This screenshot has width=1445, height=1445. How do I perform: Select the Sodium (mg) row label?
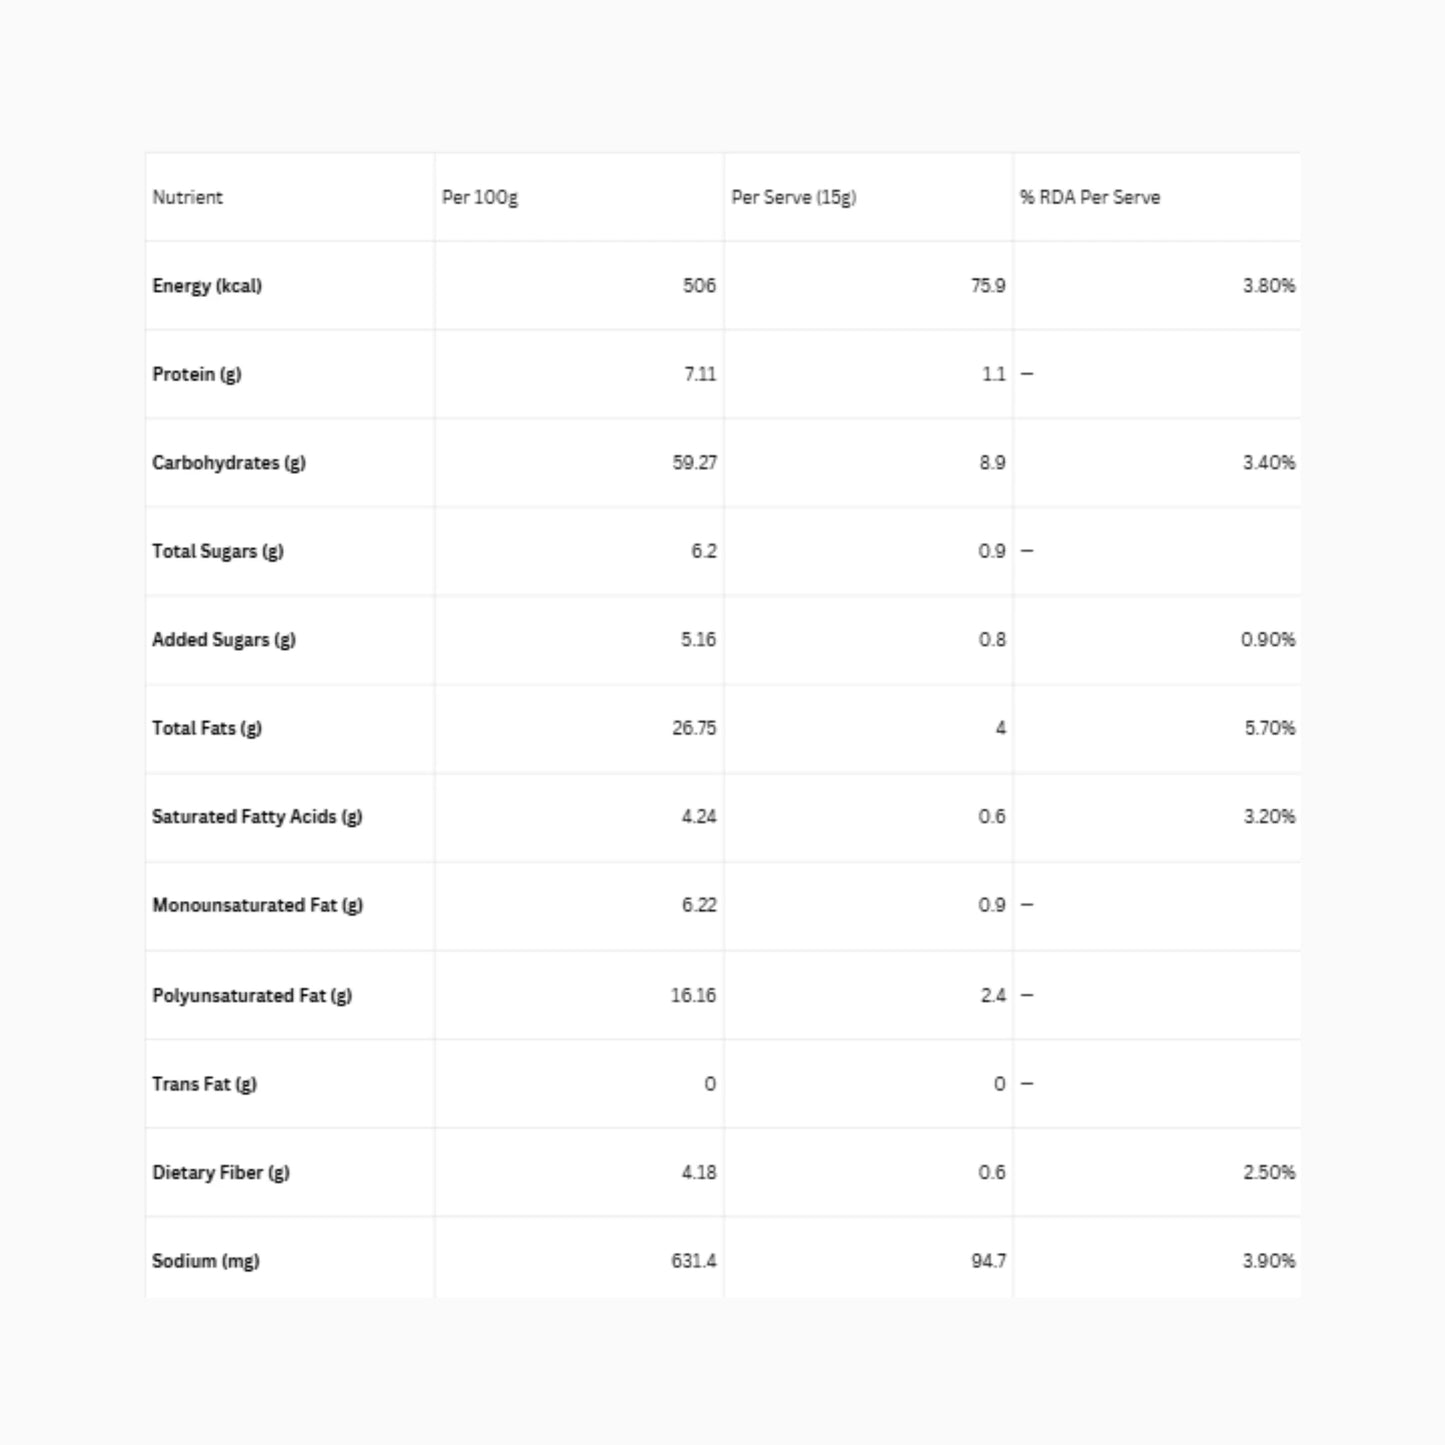pyautogui.click(x=206, y=1261)
